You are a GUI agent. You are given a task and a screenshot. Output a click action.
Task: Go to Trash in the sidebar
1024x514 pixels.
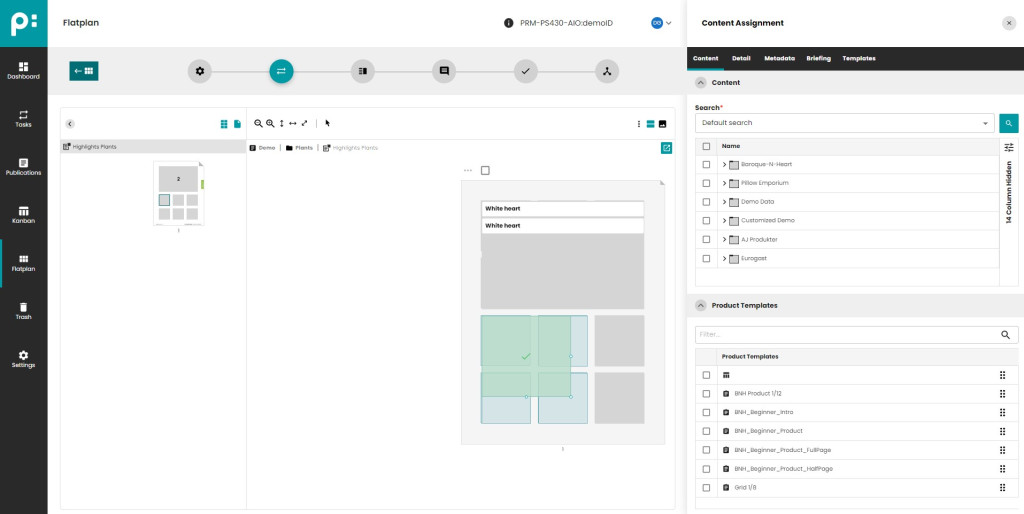pyautogui.click(x=23, y=311)
